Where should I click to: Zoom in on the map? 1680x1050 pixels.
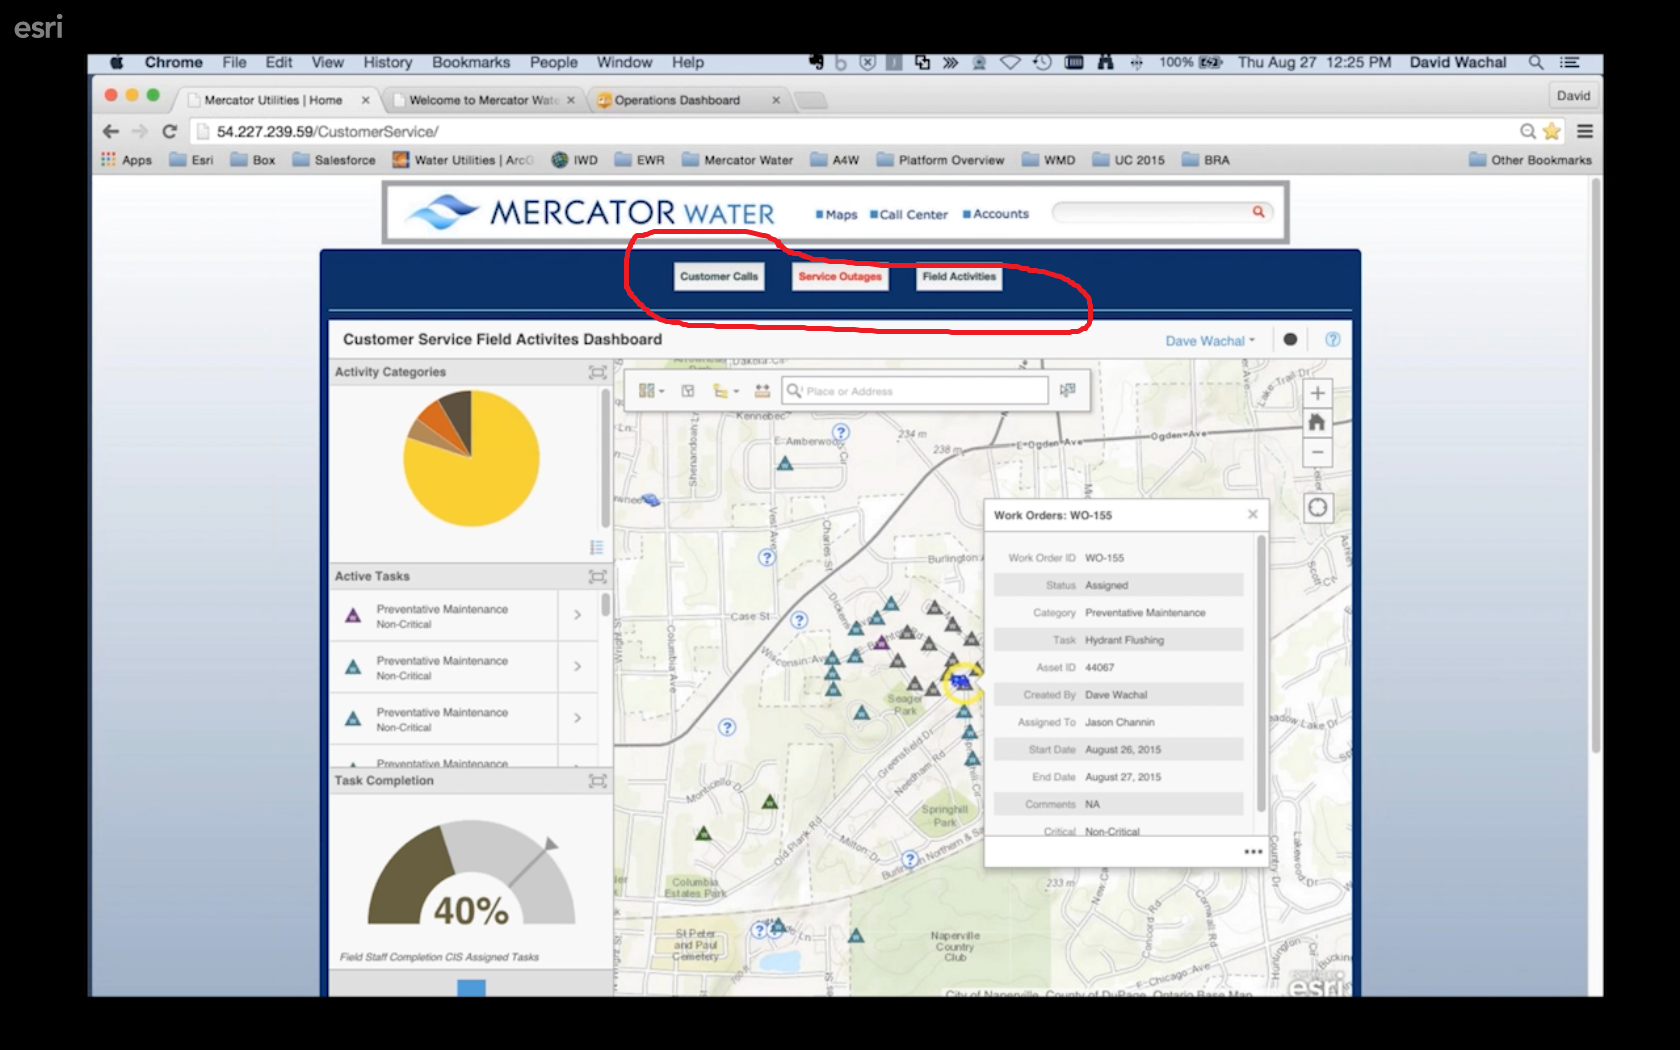pyautogui.click(x=1317, y=393)
